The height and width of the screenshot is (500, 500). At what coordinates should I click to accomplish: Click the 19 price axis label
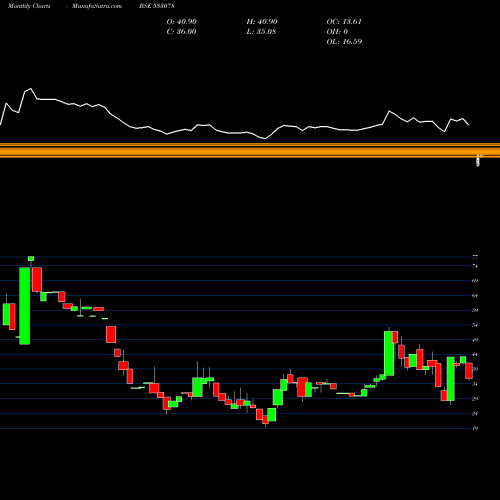click(475, 428)
